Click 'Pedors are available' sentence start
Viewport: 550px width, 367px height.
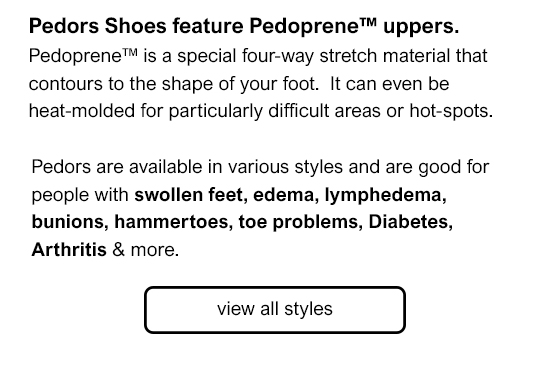(x=117, y=167)
